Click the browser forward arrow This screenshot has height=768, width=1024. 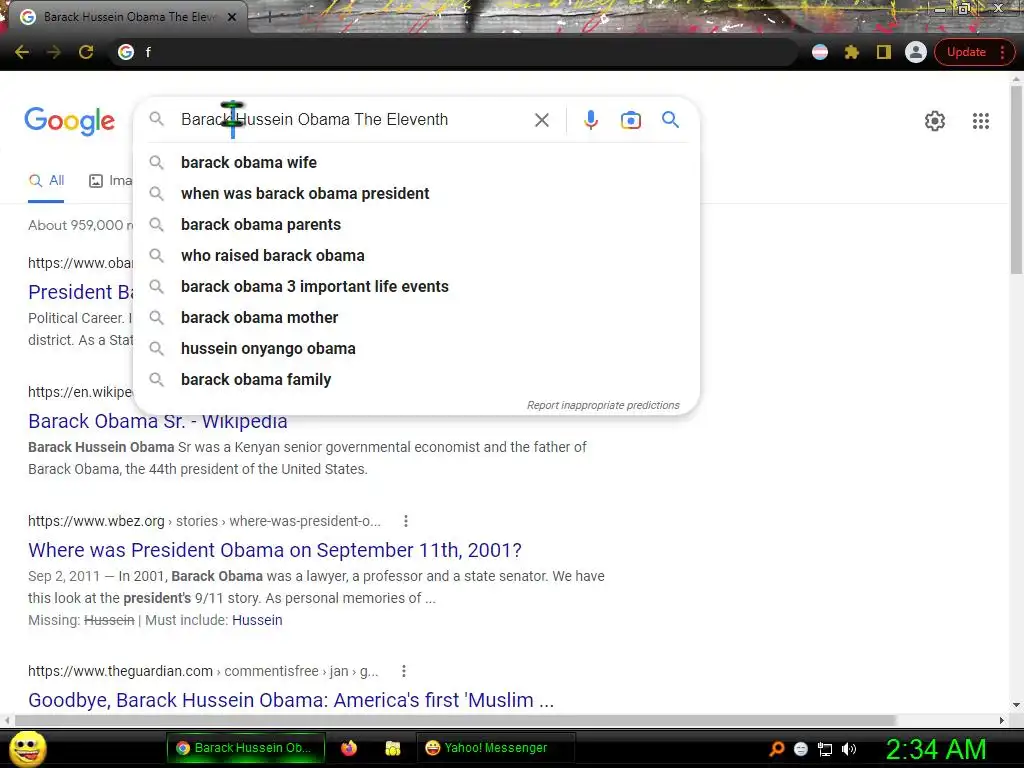click(x=54, y=52)
